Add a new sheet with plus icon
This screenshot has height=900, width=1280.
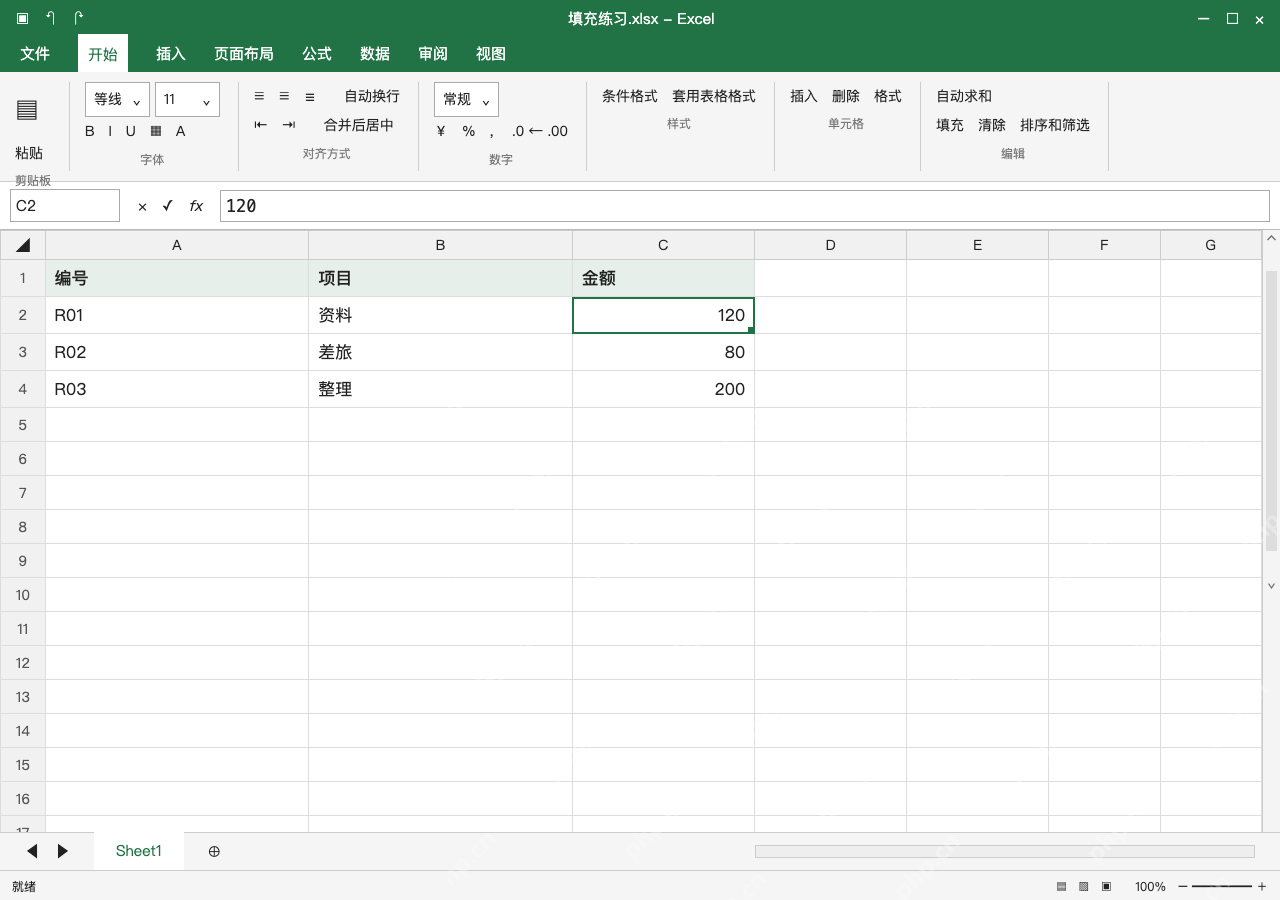click(214, 851)
